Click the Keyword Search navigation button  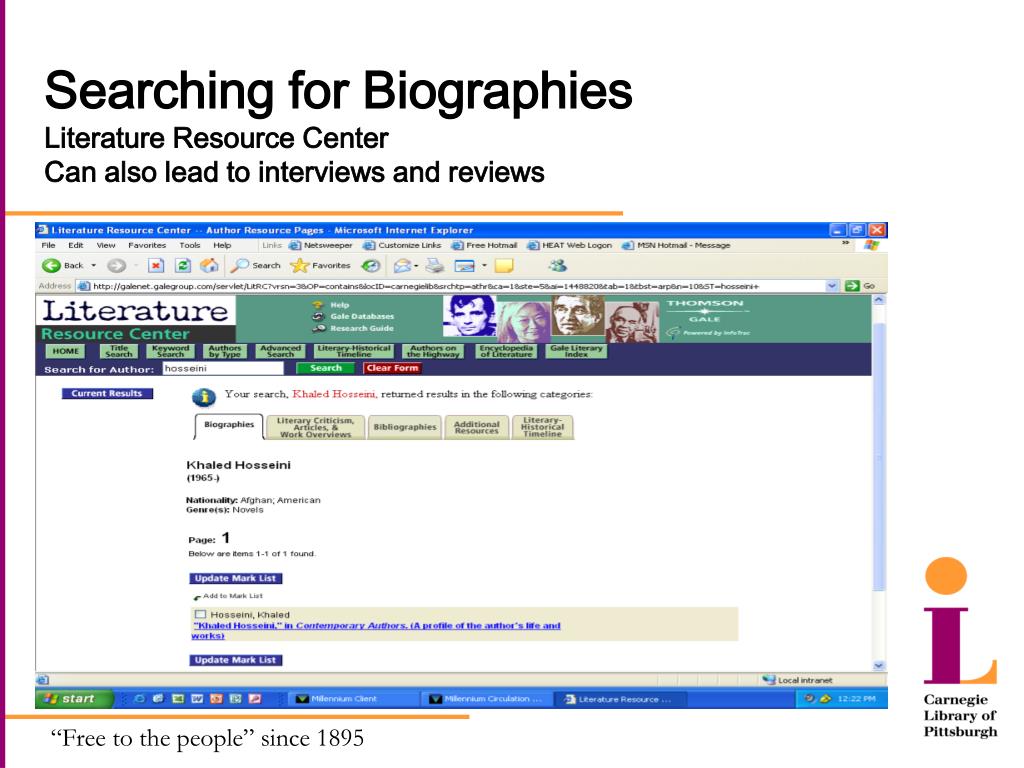tap(170, 351)
